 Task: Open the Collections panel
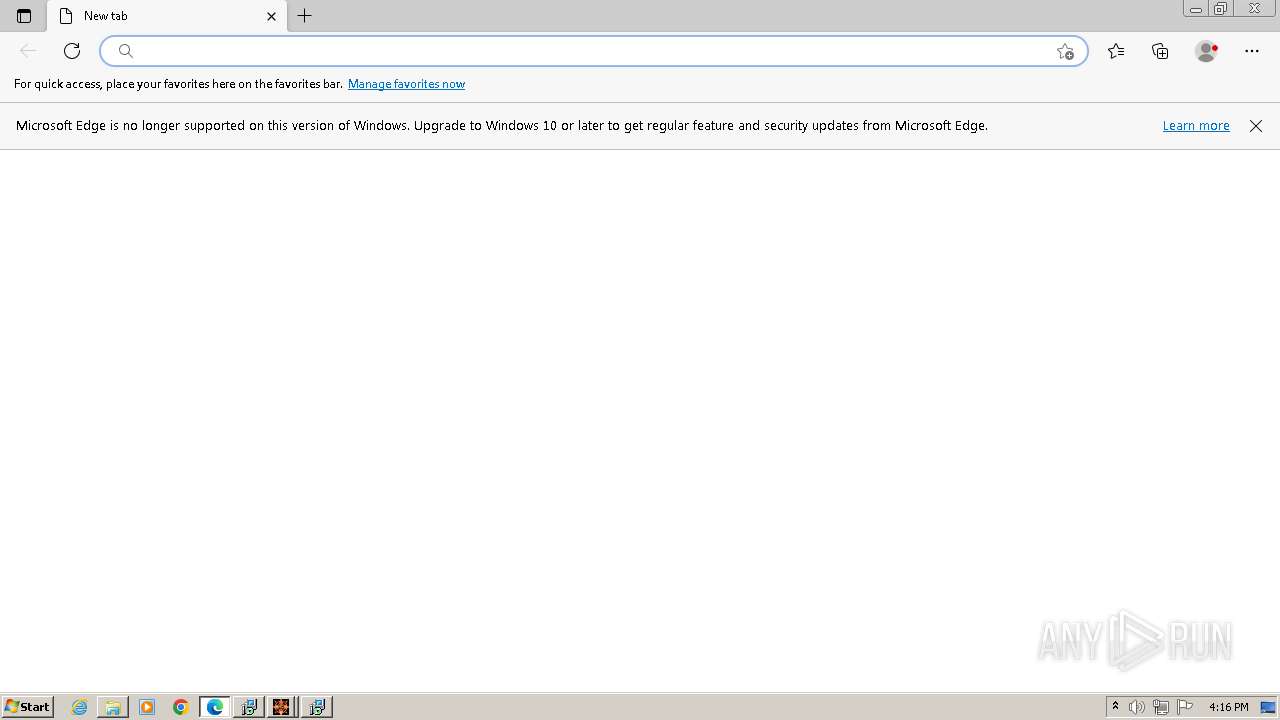[x=1160, y=51]
